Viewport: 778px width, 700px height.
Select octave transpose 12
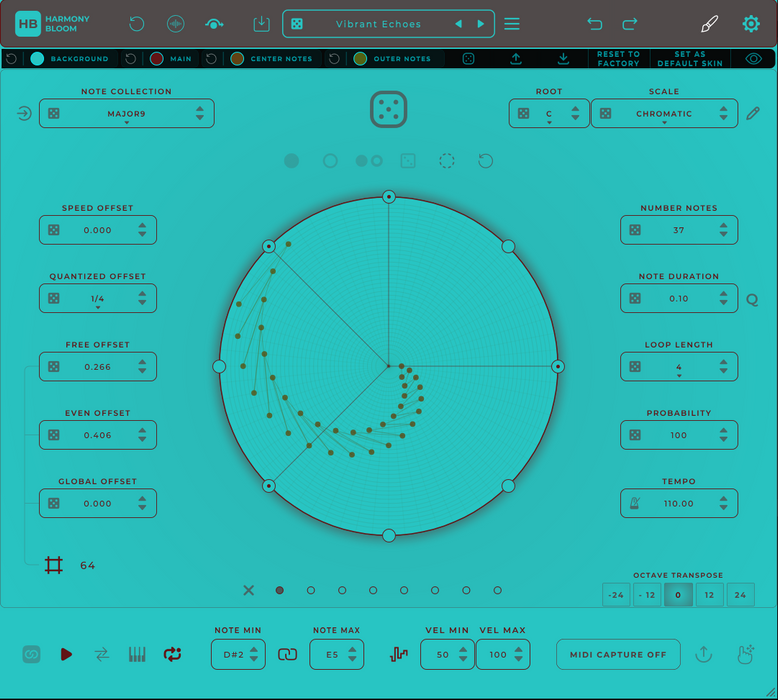pyautogui.click(x=709, y=595)
